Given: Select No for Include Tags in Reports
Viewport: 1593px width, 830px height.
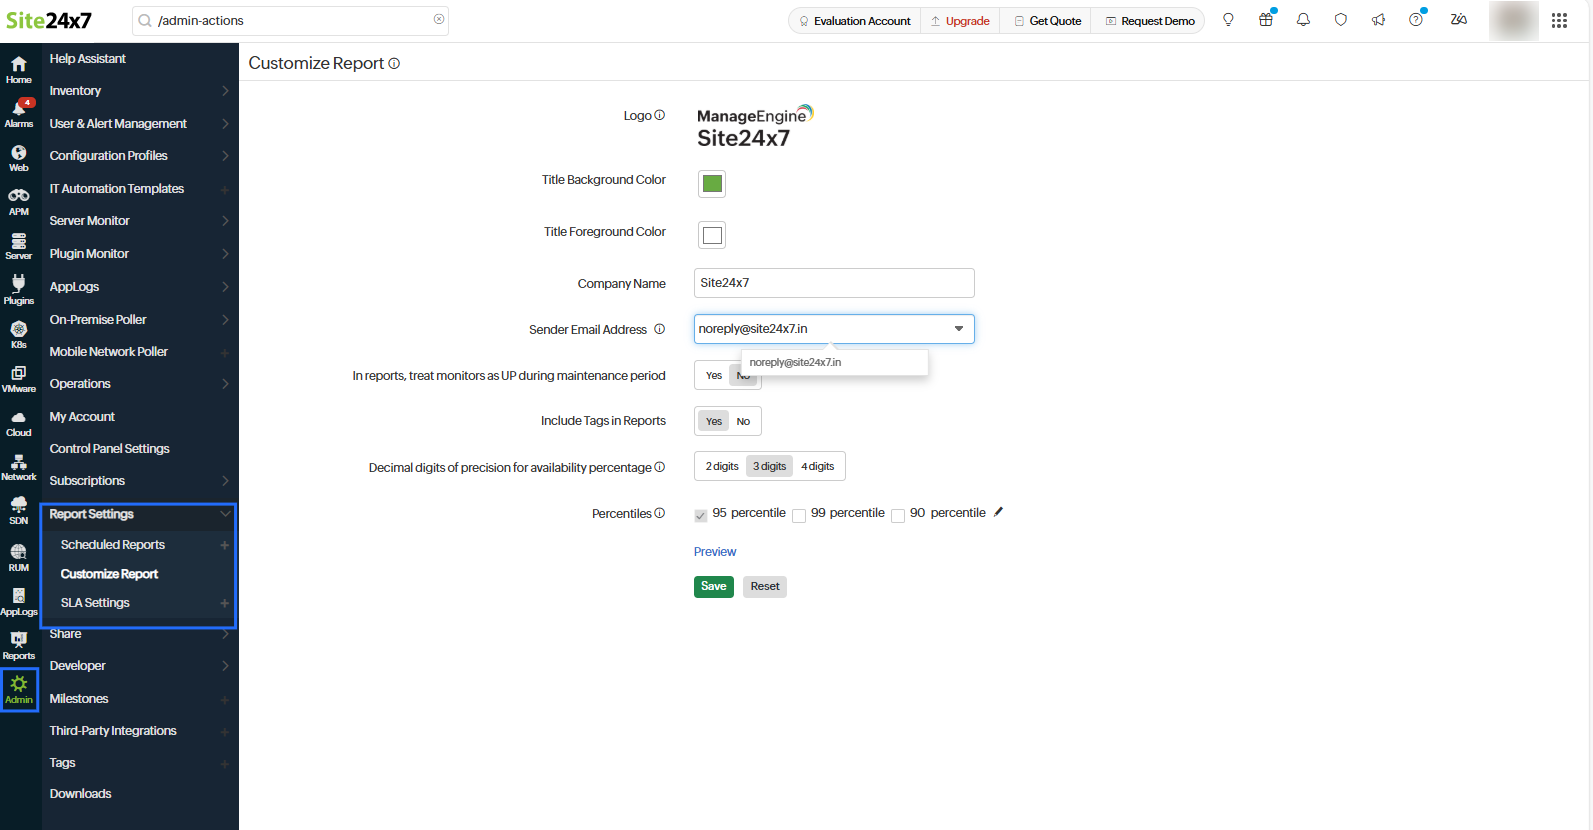Looking at the screenshot, I should [x=743, y=421].
